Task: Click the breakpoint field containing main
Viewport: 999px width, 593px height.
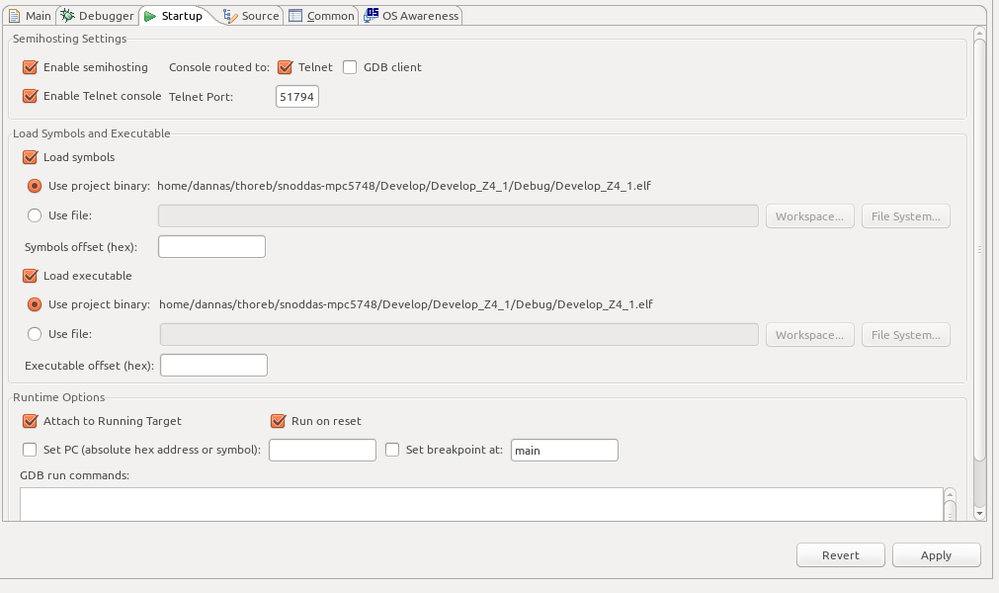Action: click(x=564, y=450)
